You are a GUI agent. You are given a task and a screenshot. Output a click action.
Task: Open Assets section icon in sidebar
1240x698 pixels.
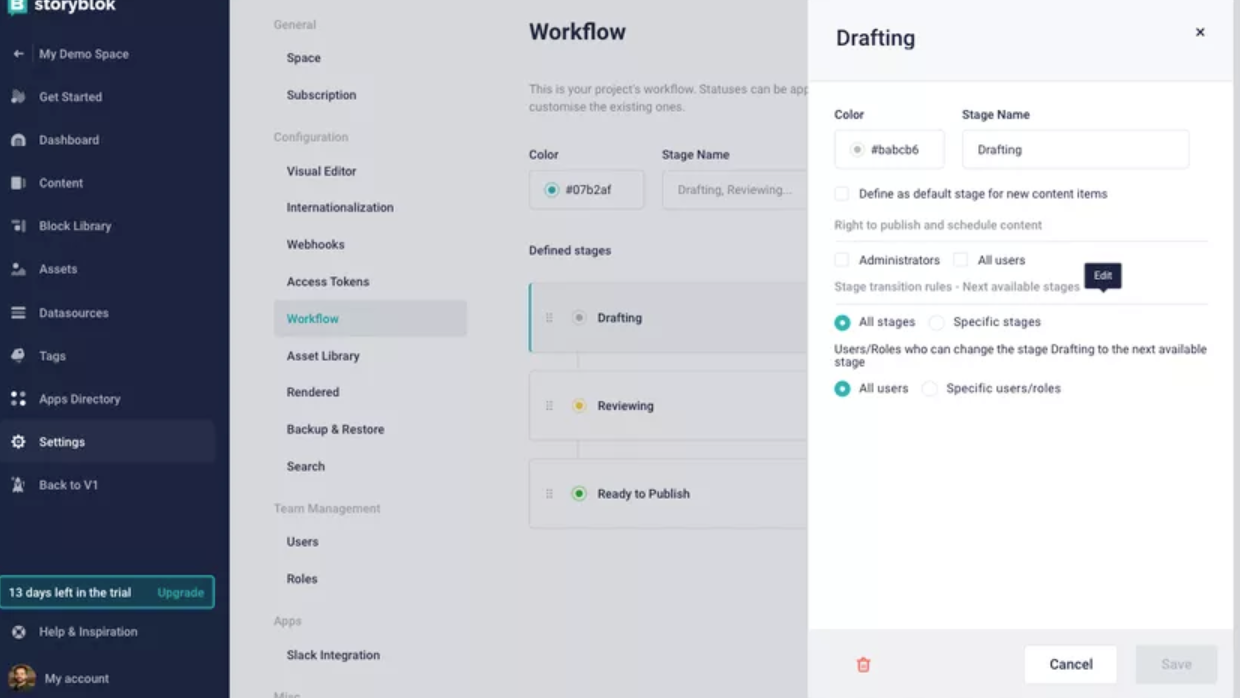18,269
